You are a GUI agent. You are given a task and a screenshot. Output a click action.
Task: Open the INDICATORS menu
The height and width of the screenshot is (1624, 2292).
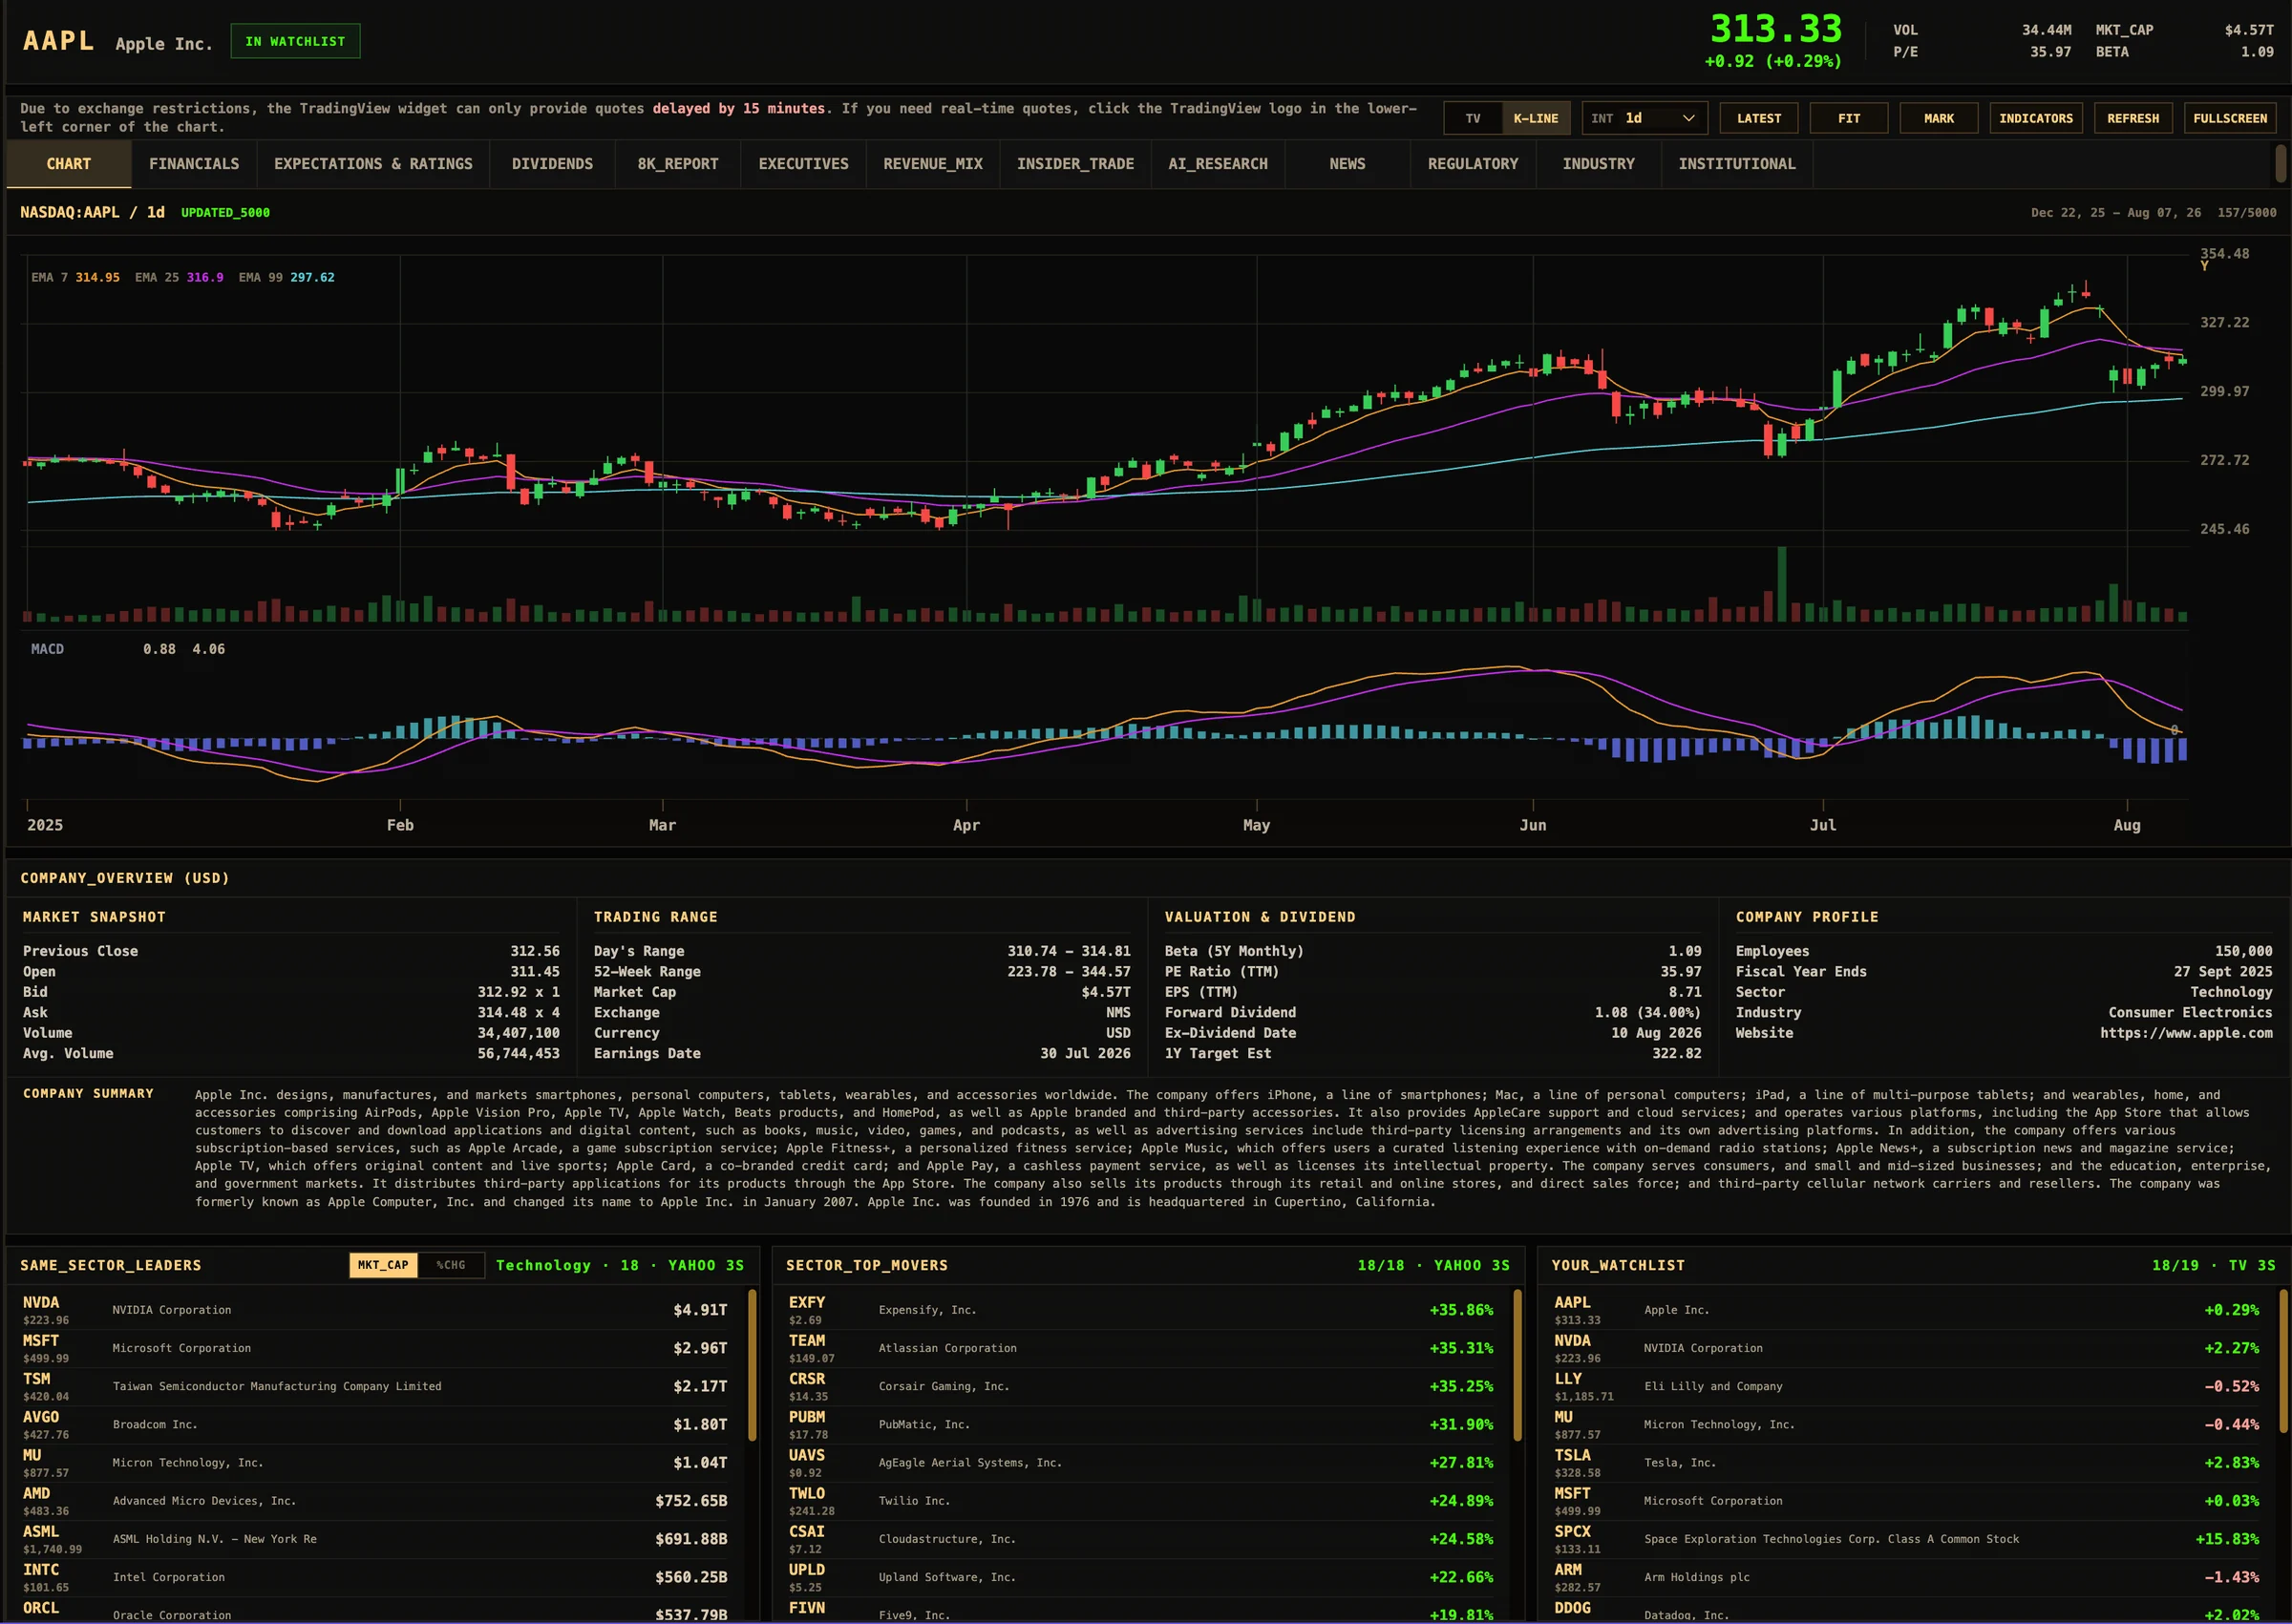click(x=2036, y=118)
